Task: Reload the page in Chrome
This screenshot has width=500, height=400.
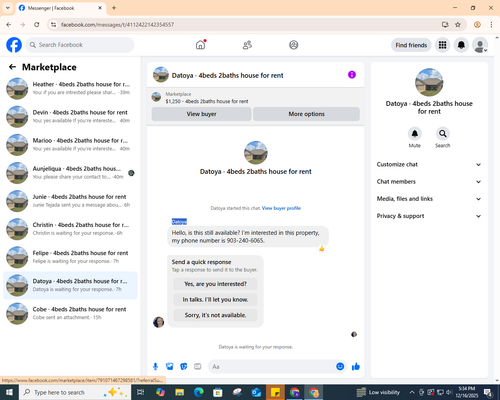Action: click(37, 25)
